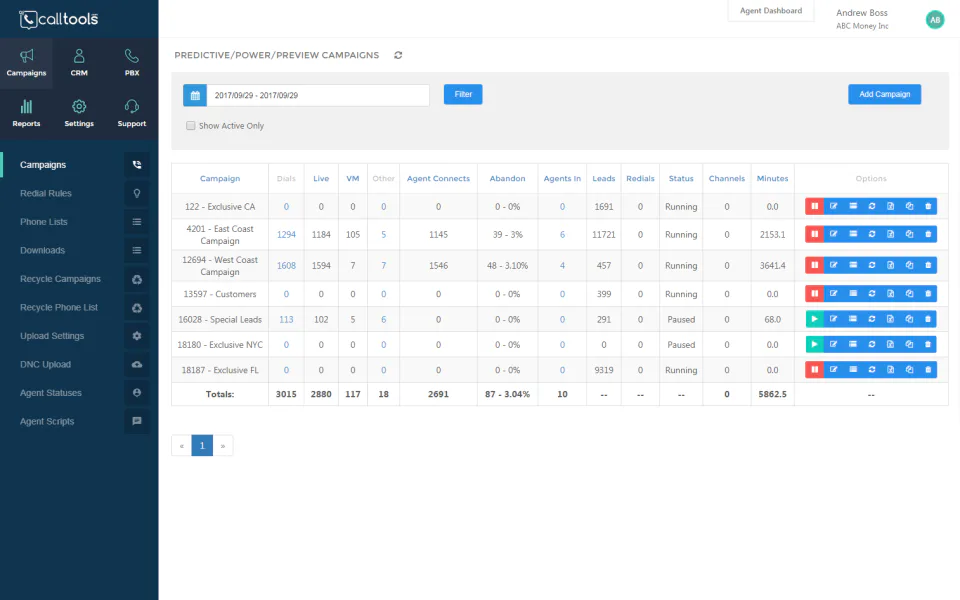Pause the 18187 - Exclusive FL campaign
Viewport: 960px width, 600px height.
click(814, 370)
